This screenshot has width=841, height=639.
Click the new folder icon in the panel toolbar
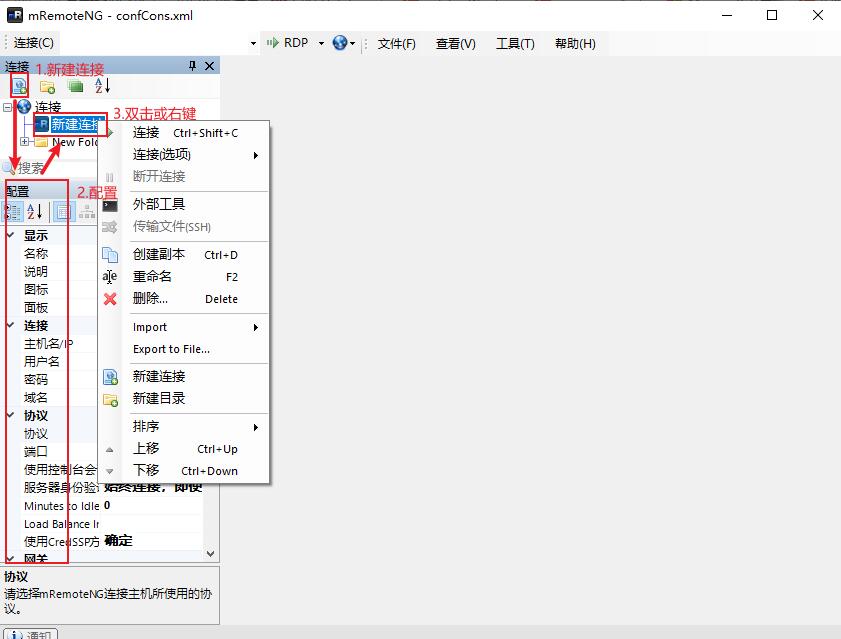(x=48, y=86)
